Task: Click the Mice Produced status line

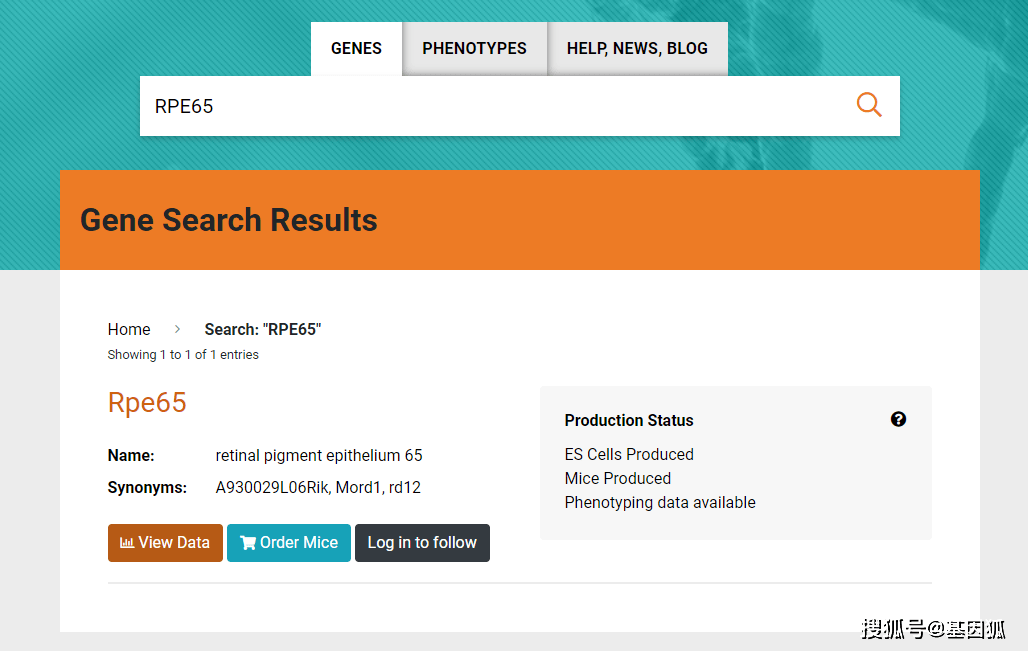Action: 617,478
